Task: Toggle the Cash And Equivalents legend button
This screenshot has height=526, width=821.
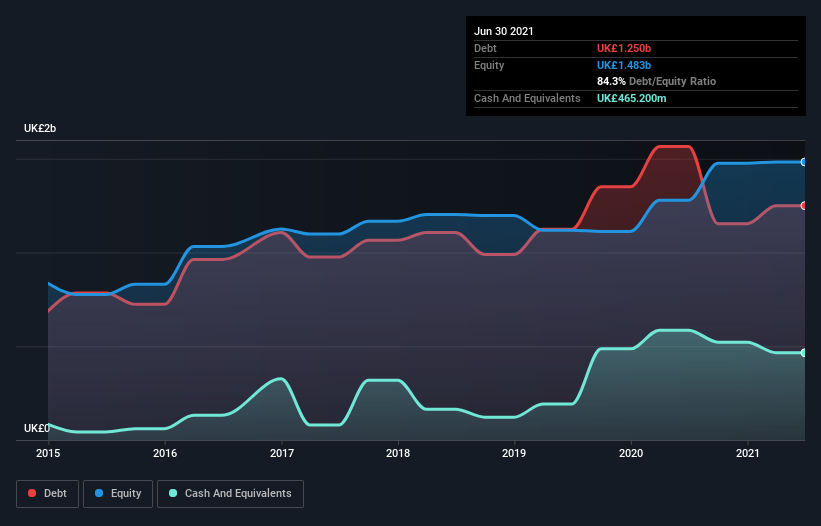Action: point(230,494)
